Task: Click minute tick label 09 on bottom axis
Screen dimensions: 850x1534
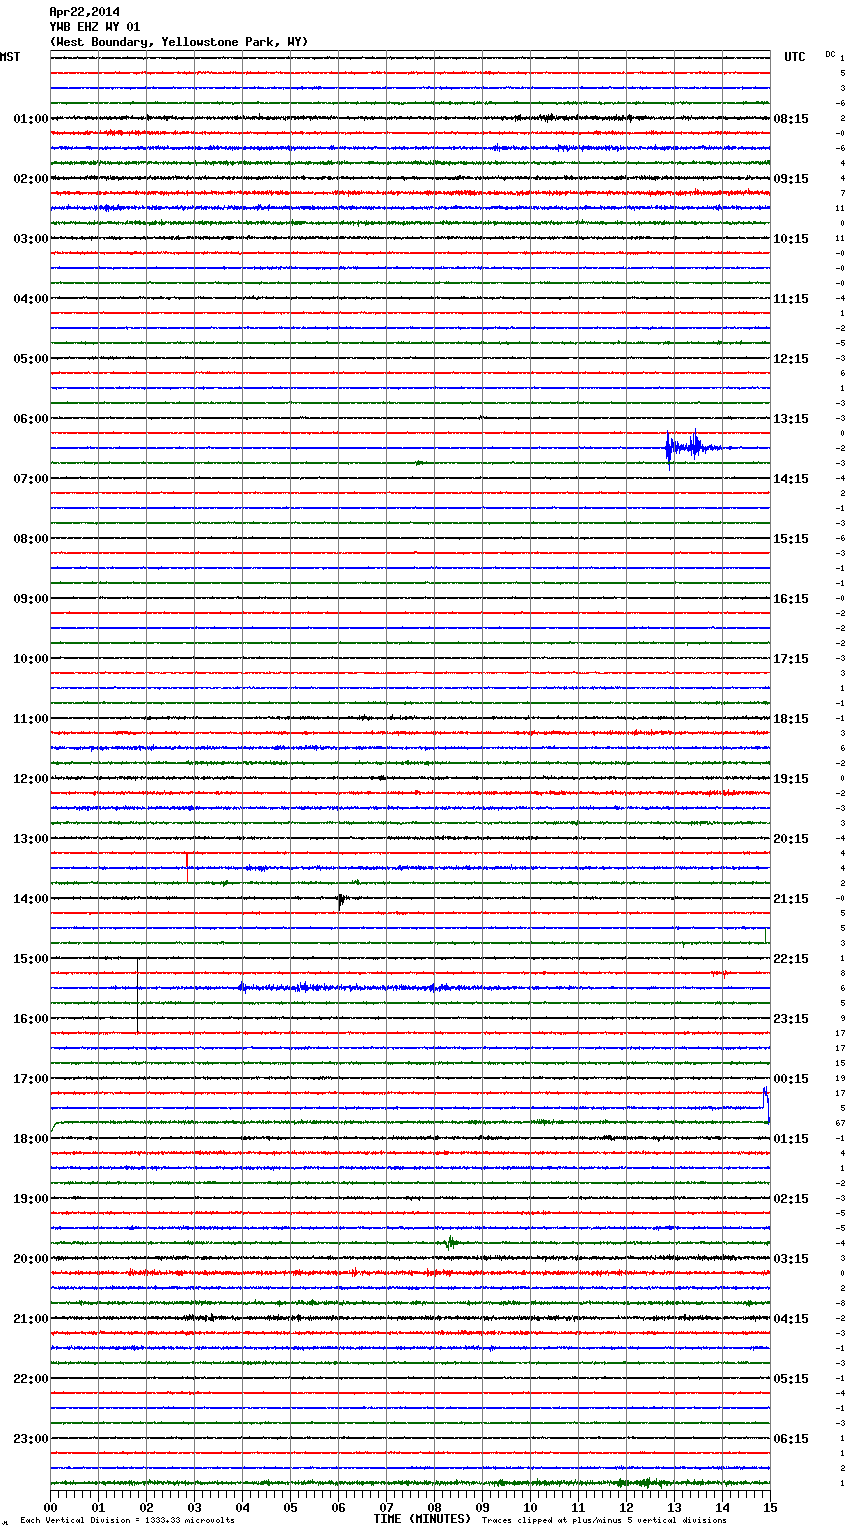Action: [482, 1507]
